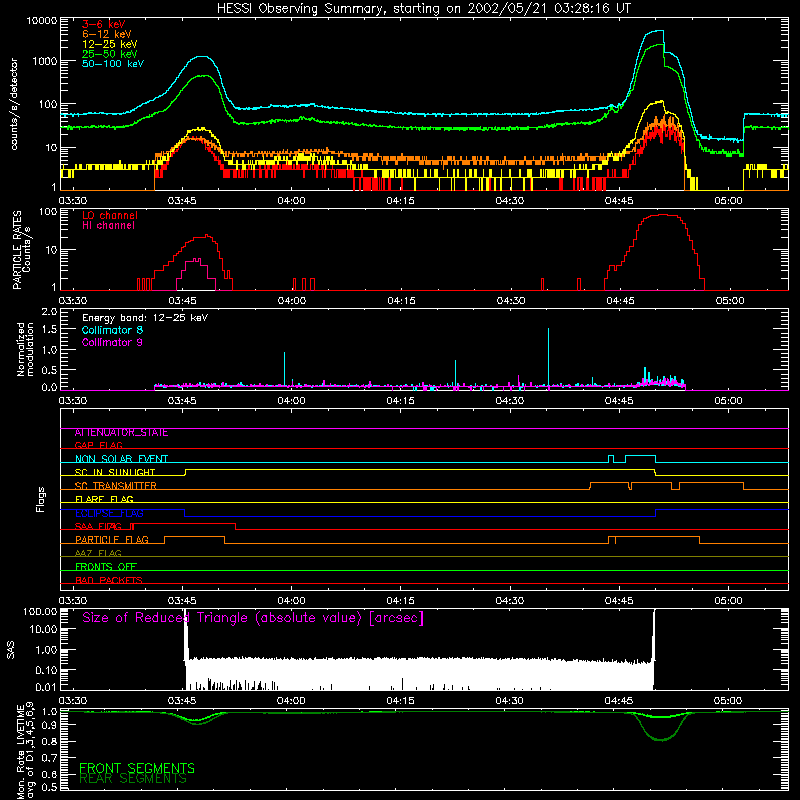The height and width of the screenshot is (800, 800).
Task: Click the 0.01 tick on SAS axis
Action: [46, 687]
